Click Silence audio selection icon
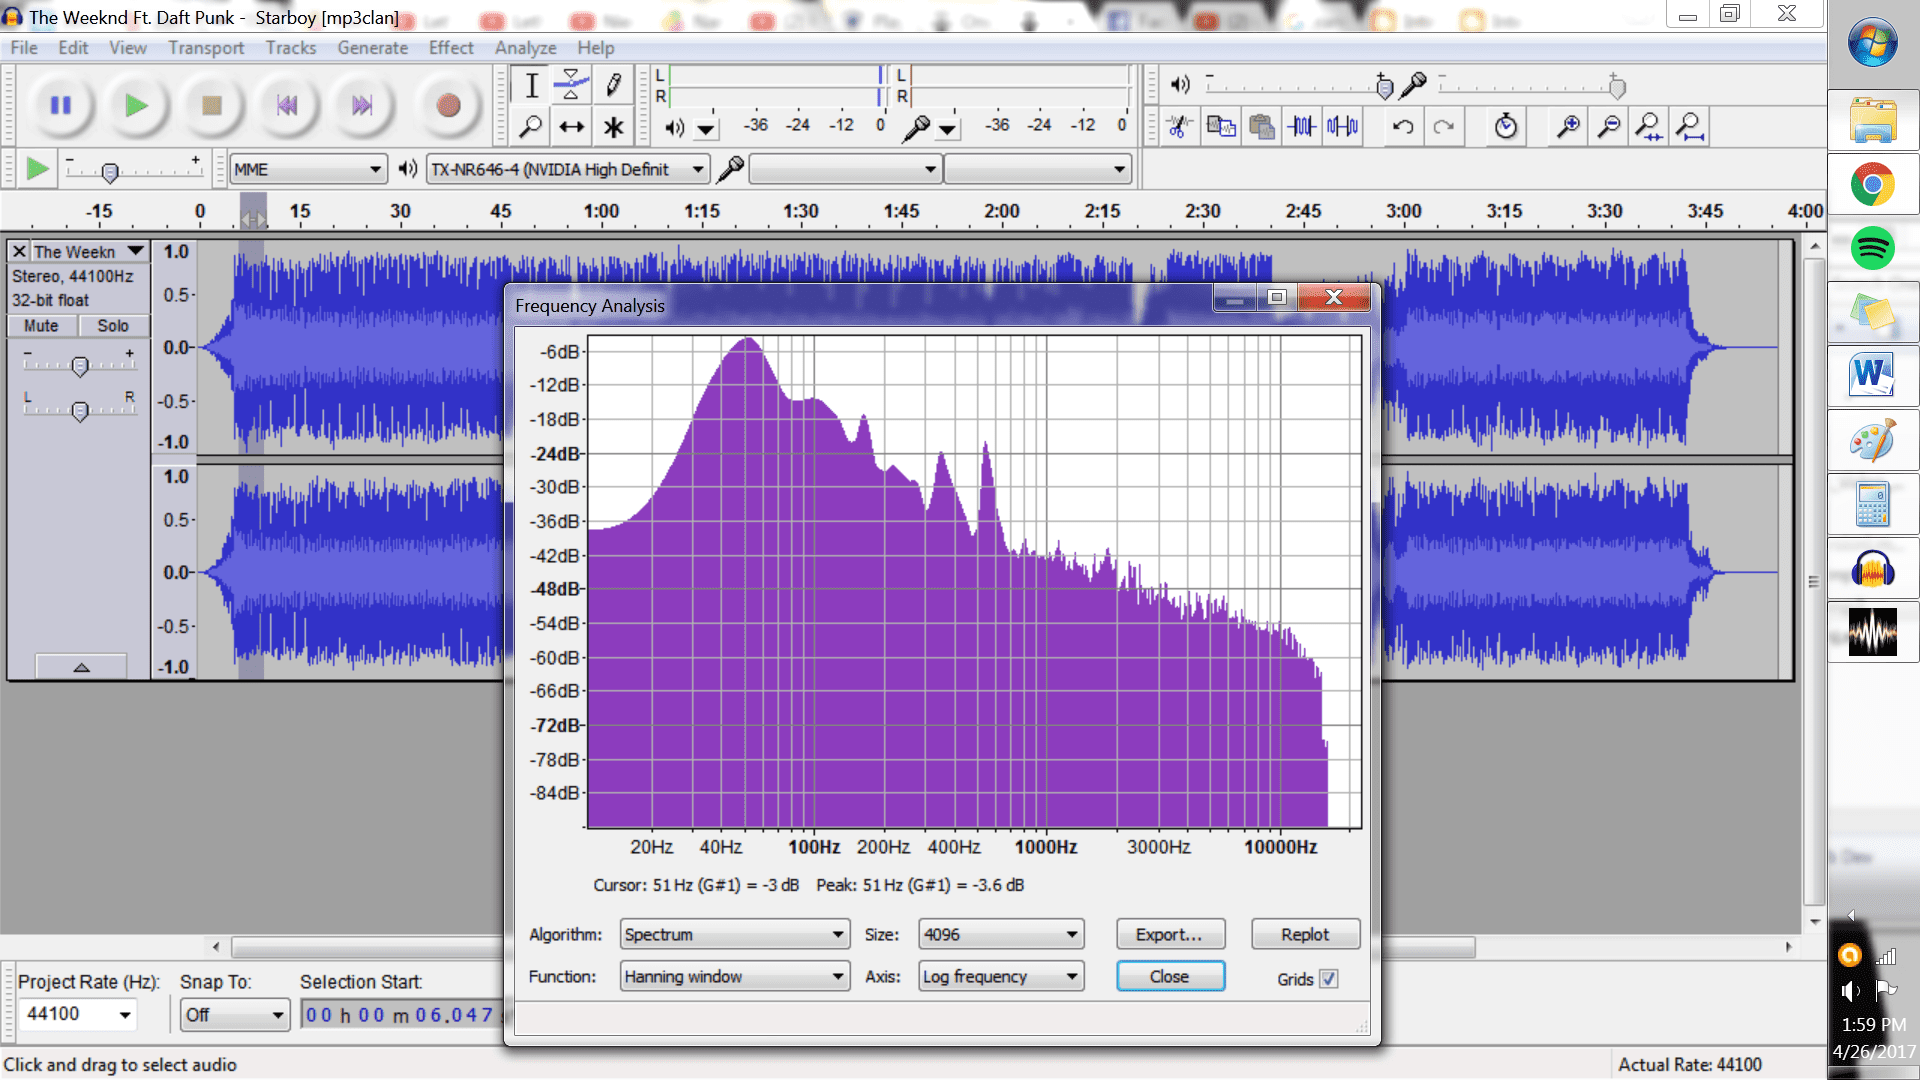This screenshot has height=1080, width=1920. point(1343,127)
